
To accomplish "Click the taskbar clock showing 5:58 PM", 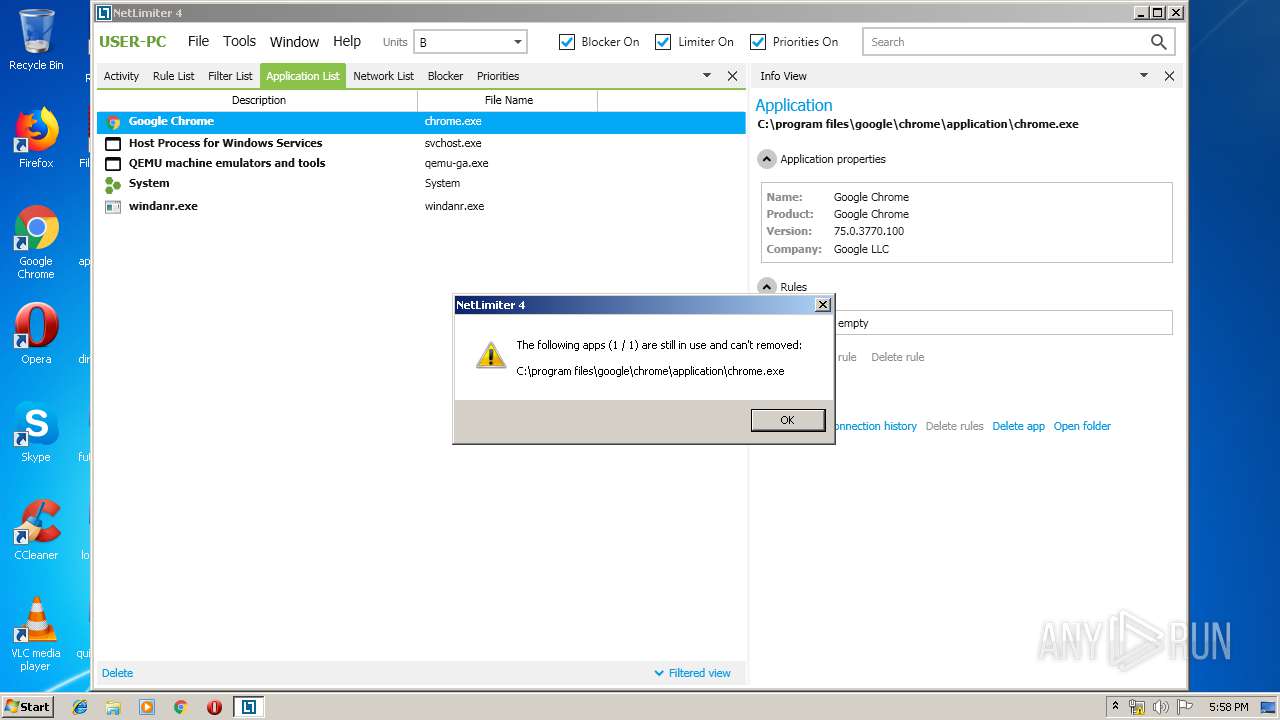I will click(1228, 707).
